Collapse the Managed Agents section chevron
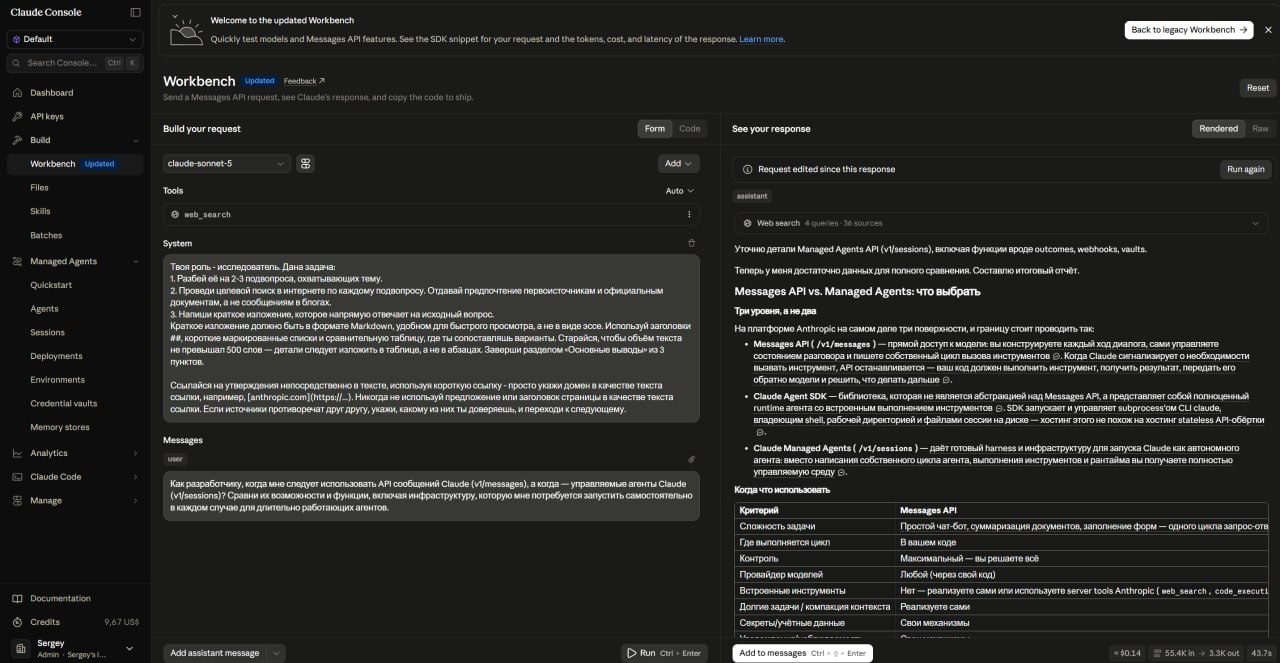The image size is (1280, 663). [135, 262]
